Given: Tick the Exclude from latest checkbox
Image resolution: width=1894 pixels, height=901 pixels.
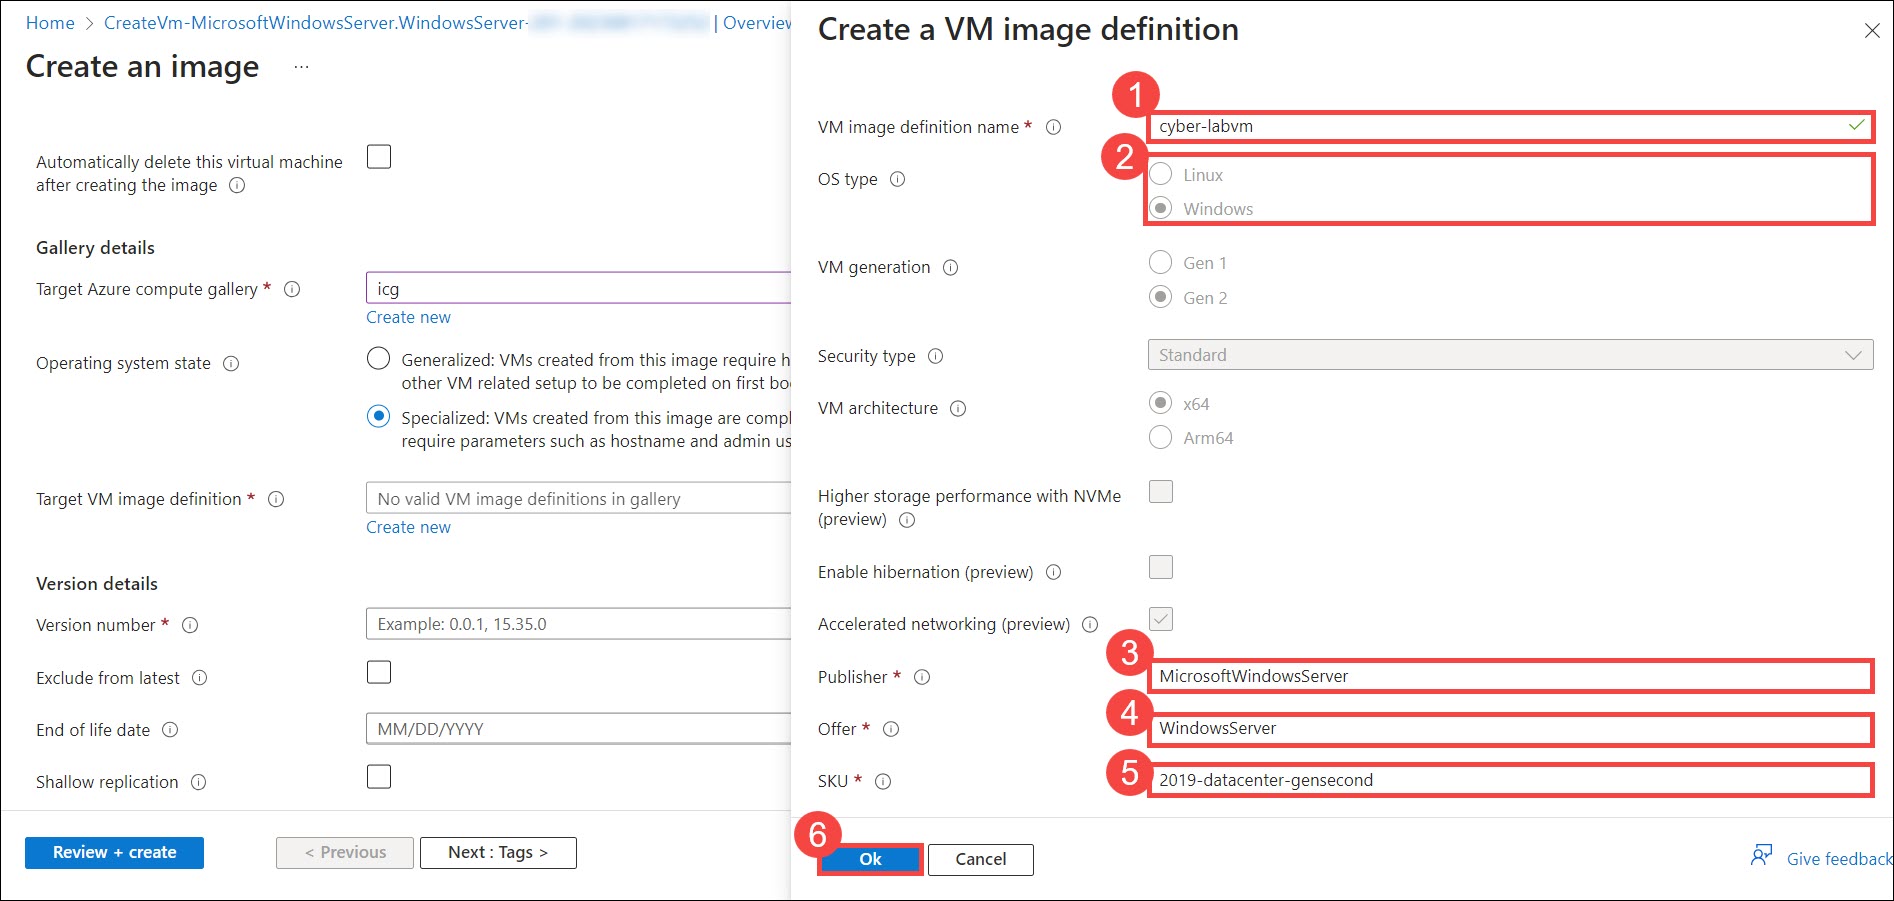Looking at the screenshot, I should [x=379, y=672].
